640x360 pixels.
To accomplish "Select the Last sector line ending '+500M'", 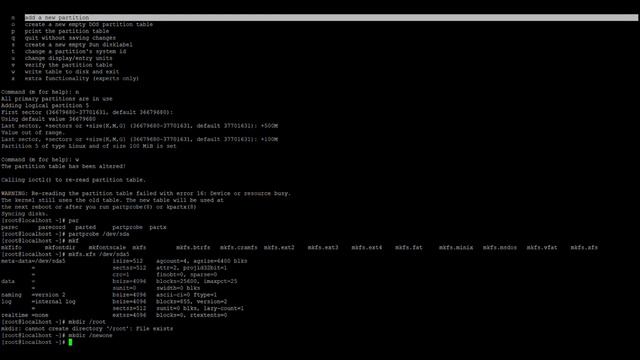I will tap(139, 126).
